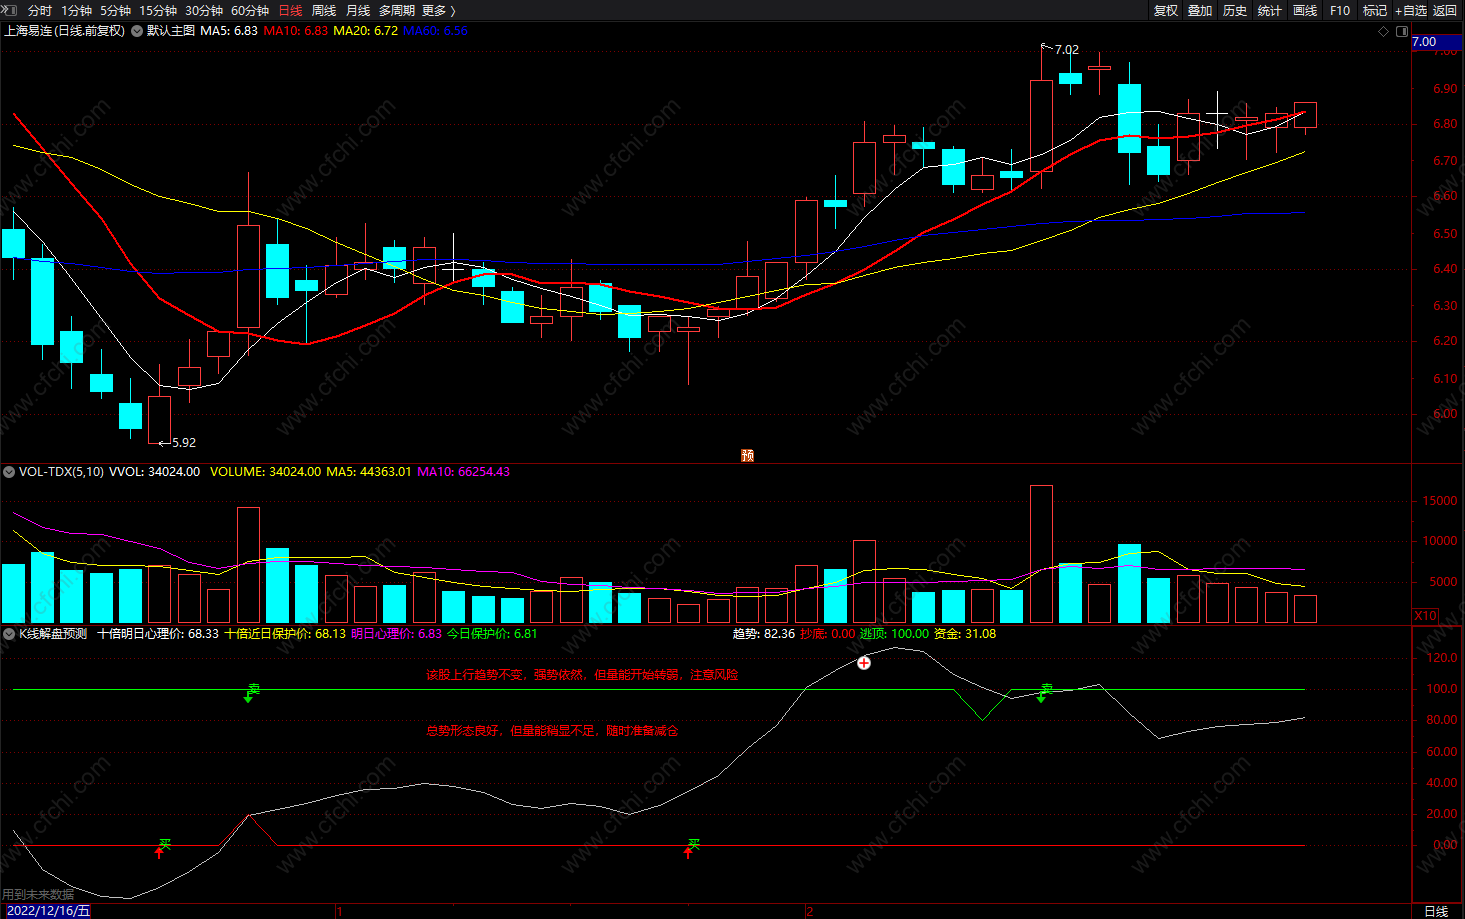
Task: Switch to 周线 weekly period
Action: (324, 10)
